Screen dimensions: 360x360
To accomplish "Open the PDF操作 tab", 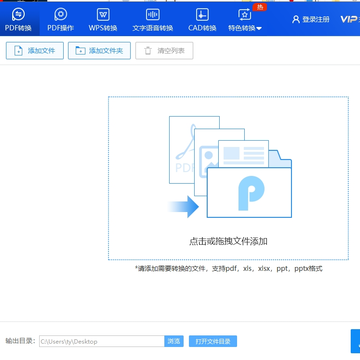I will pyautogui.click(x=60, y=20).
